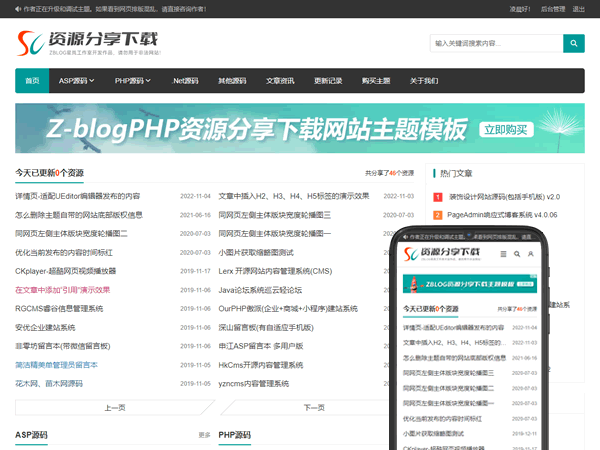This screenshot has height=450, width=600.
Task: Open the 后台管理 link at top right
Action: coord(551,9)
